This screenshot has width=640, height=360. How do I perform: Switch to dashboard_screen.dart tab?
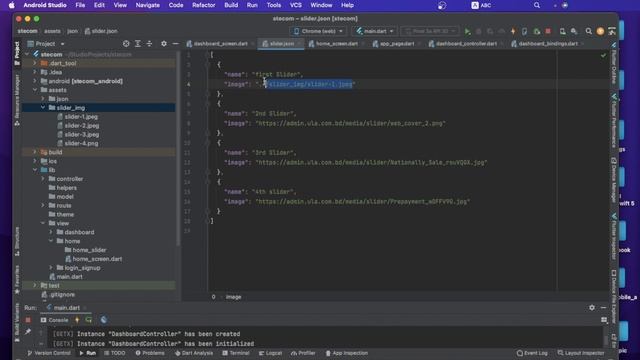click(x=220, y=44)
